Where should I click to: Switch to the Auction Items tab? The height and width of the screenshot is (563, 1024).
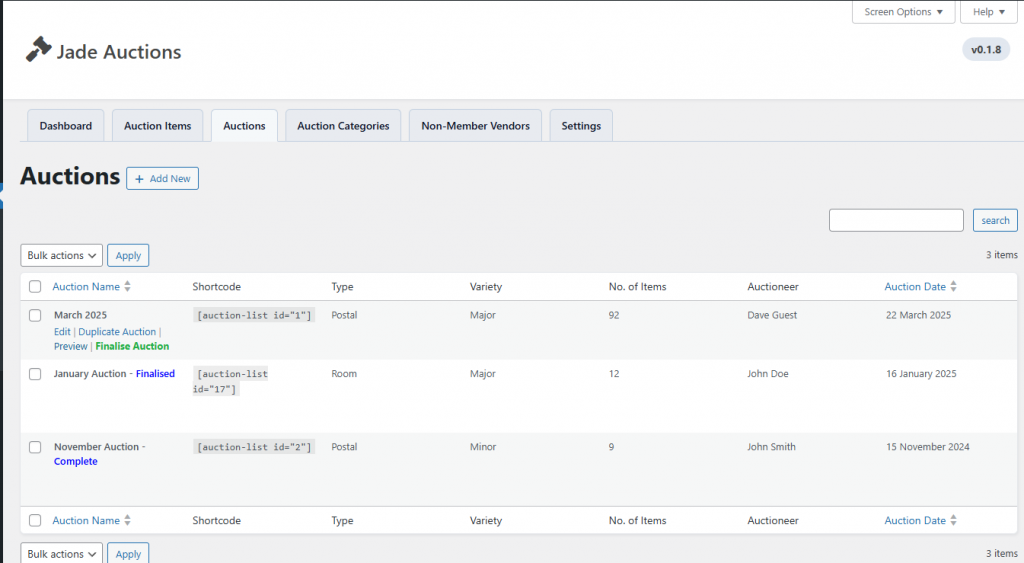(x=157, y=126)
